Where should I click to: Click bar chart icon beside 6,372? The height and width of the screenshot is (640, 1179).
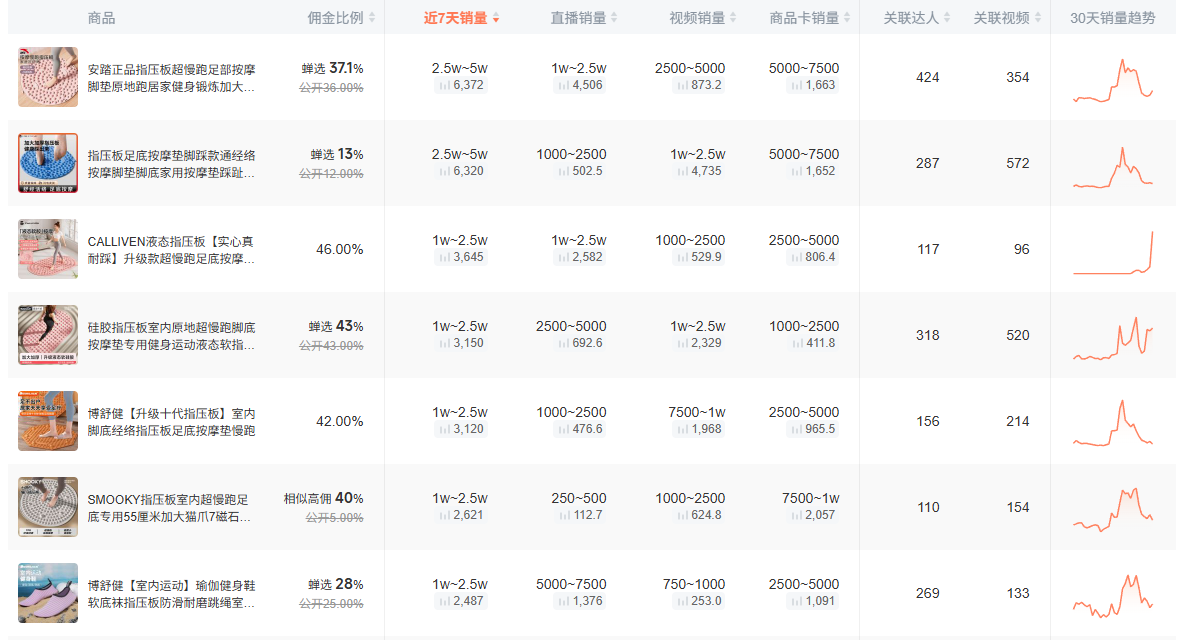coord(443,86)
